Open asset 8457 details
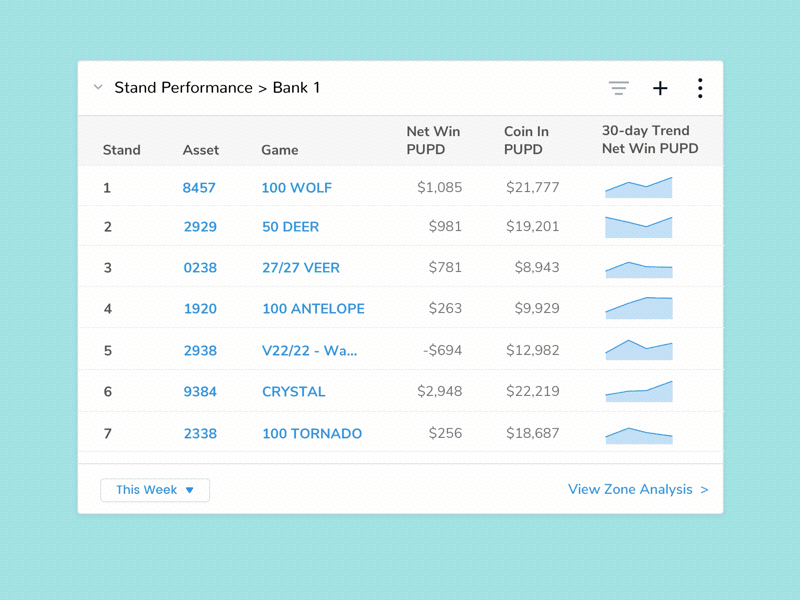Screen dimensions: 800x600 [200, 186]
